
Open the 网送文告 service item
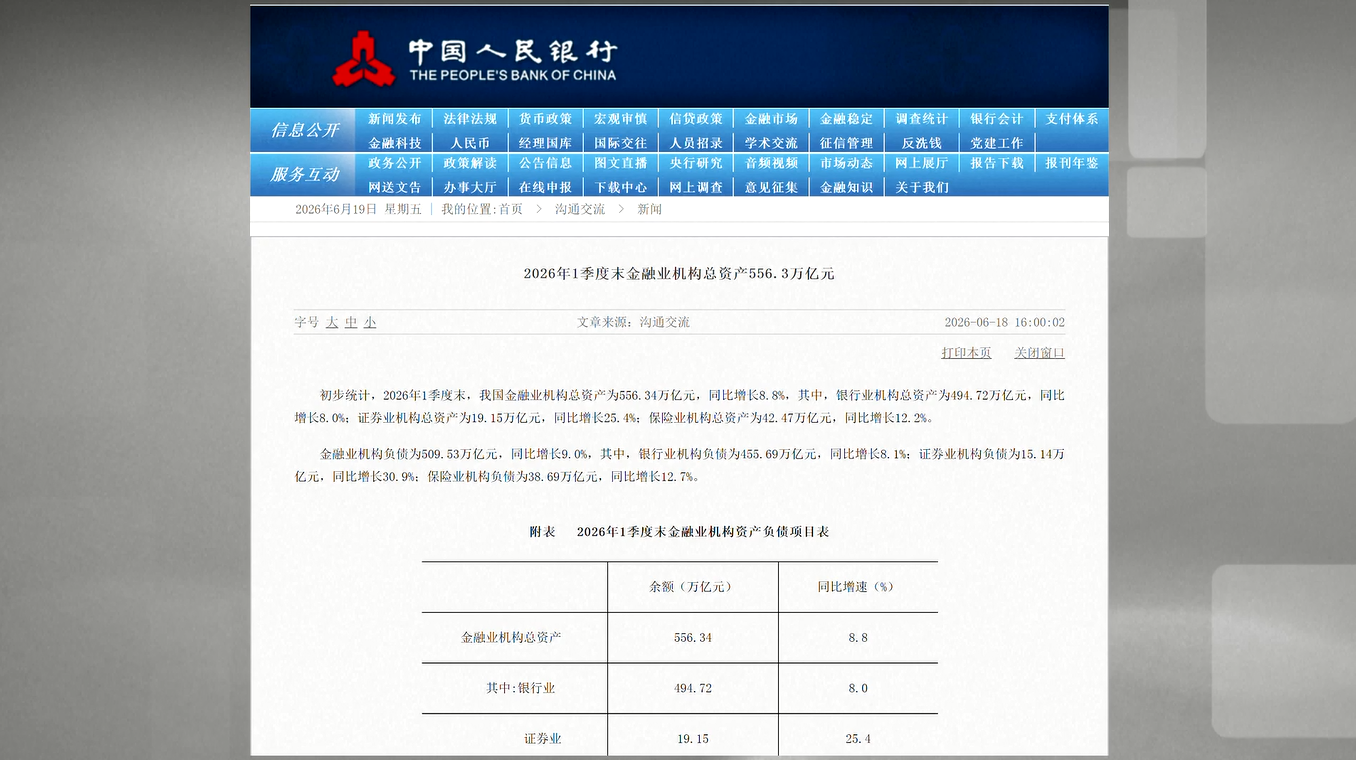coord(395,187)
